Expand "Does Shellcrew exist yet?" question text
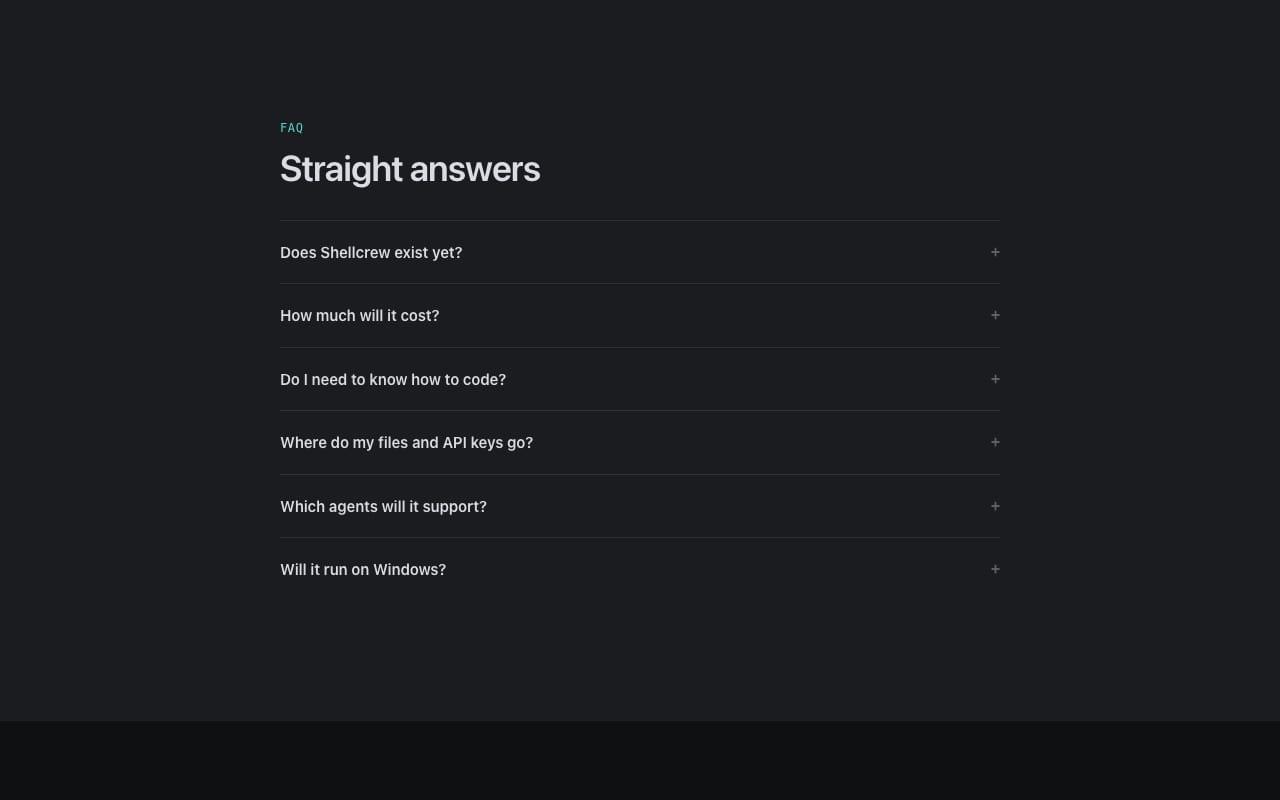Image resolution: width=1280 pixels, height=800 pixels. tap(371, 253)
